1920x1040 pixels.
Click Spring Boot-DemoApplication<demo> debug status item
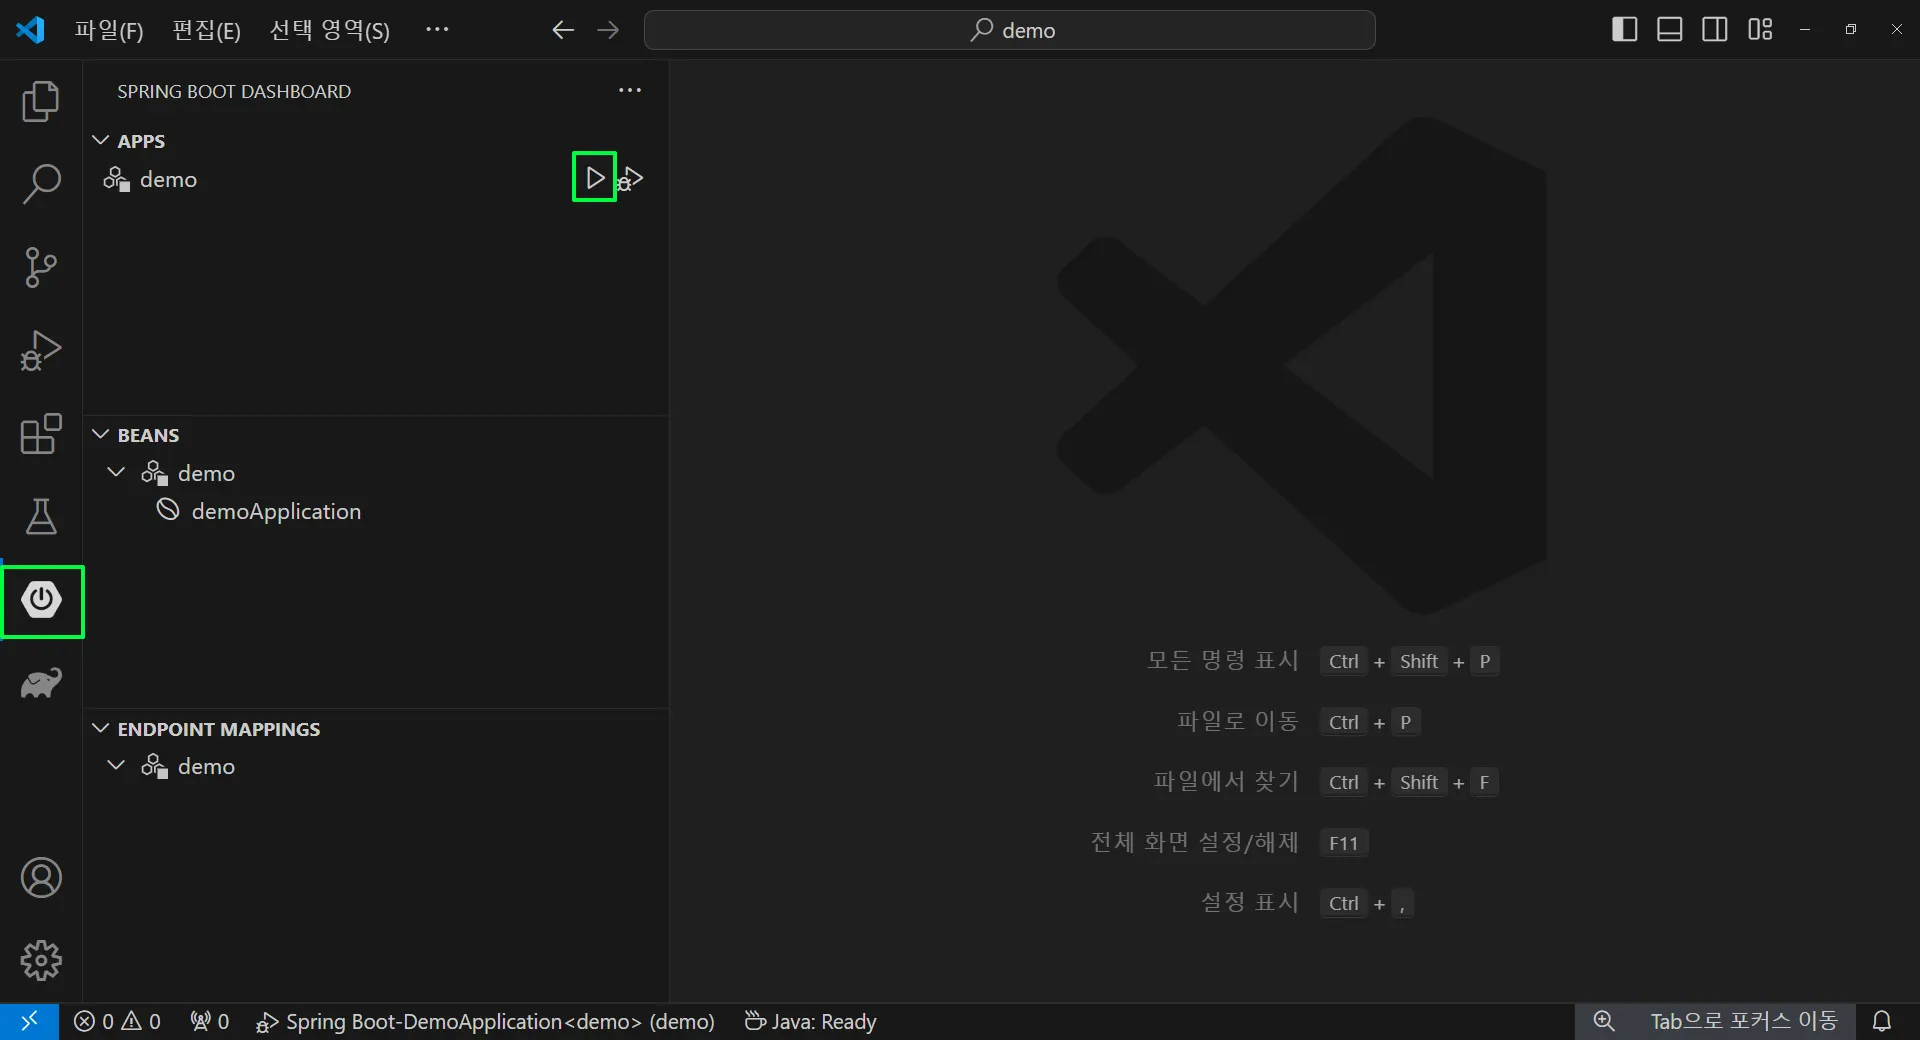486,1021
